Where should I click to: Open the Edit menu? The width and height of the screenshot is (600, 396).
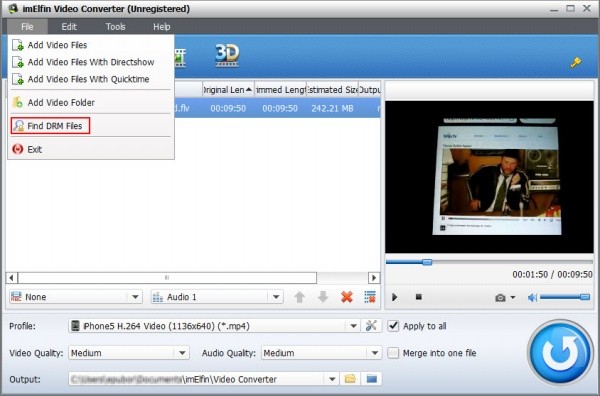(69, 27)
